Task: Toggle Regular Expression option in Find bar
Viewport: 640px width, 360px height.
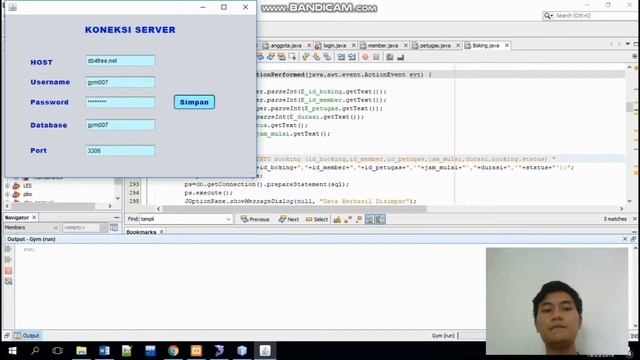Action: (x=359, y=219)
